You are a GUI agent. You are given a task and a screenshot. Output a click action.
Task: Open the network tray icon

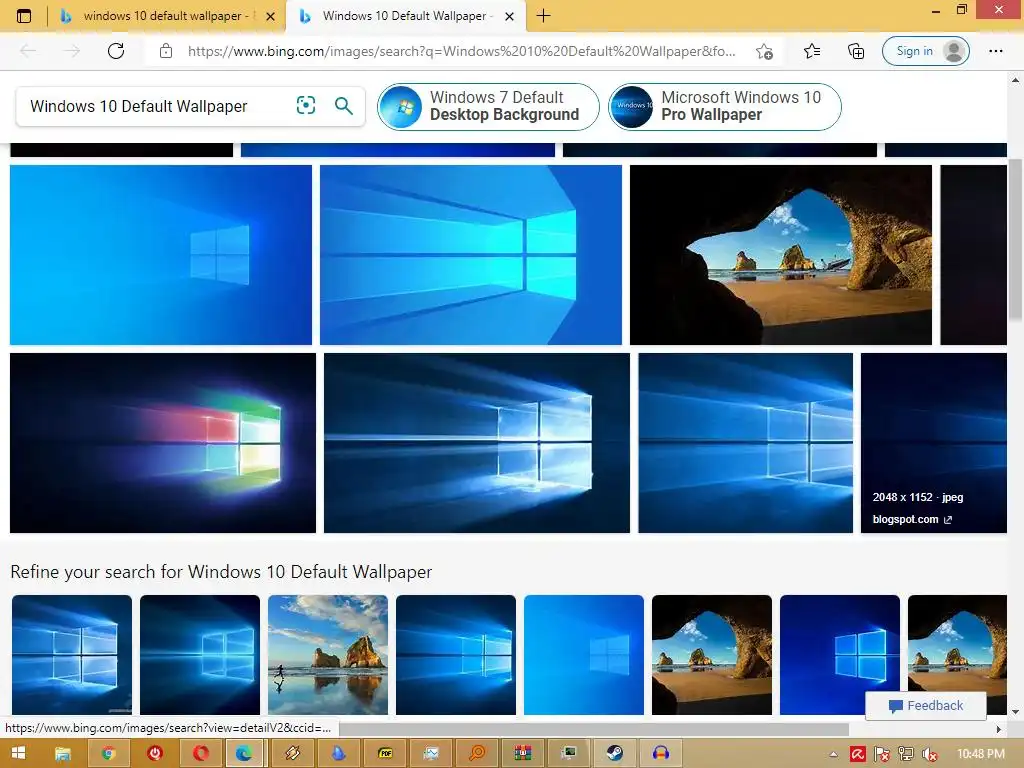pos(906,754)
